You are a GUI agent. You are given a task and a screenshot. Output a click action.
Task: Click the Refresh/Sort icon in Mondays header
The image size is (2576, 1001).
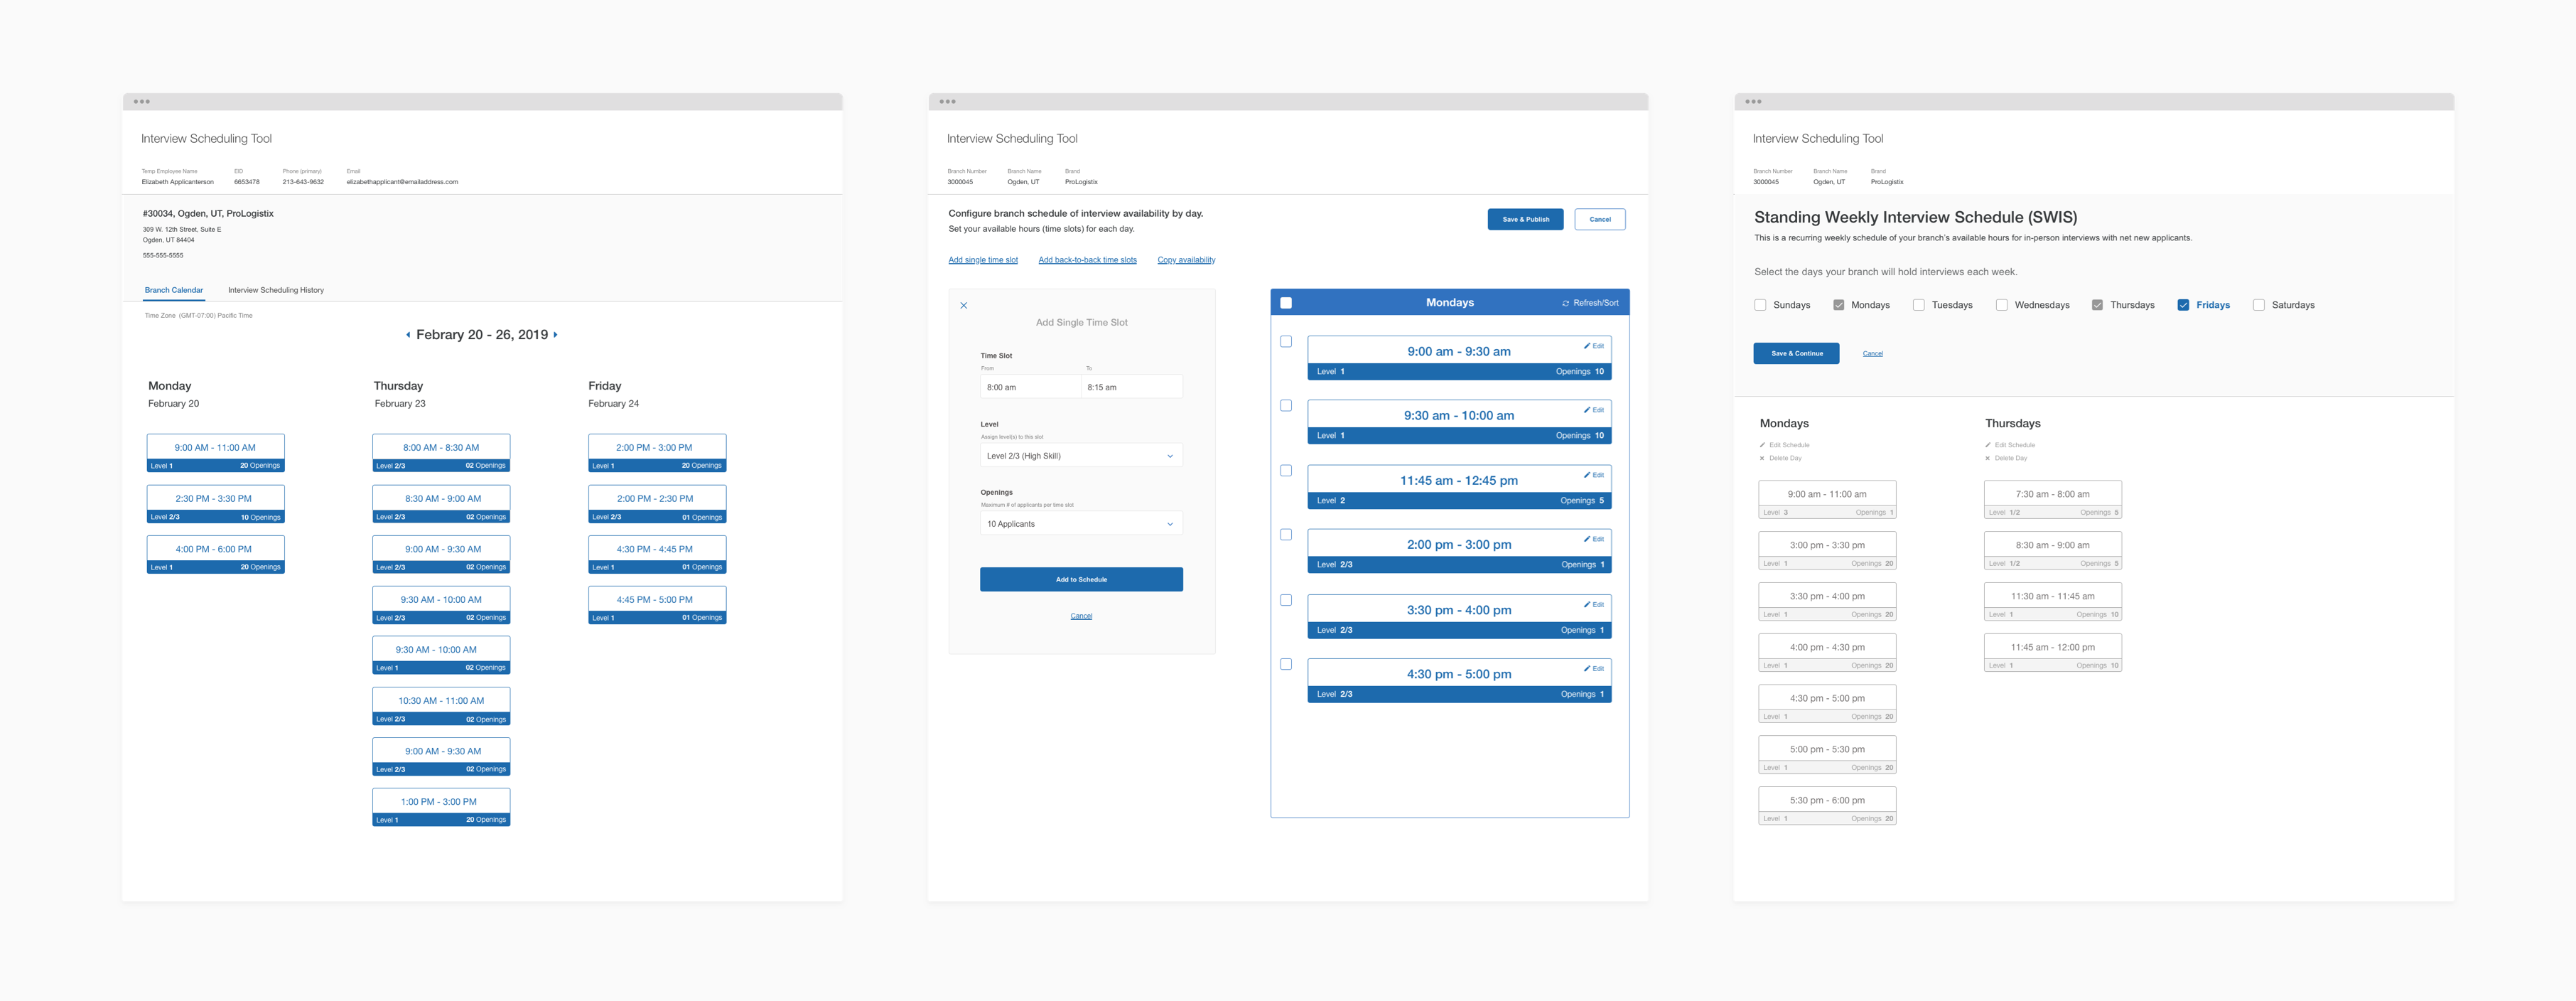[x=1566, y=303]
